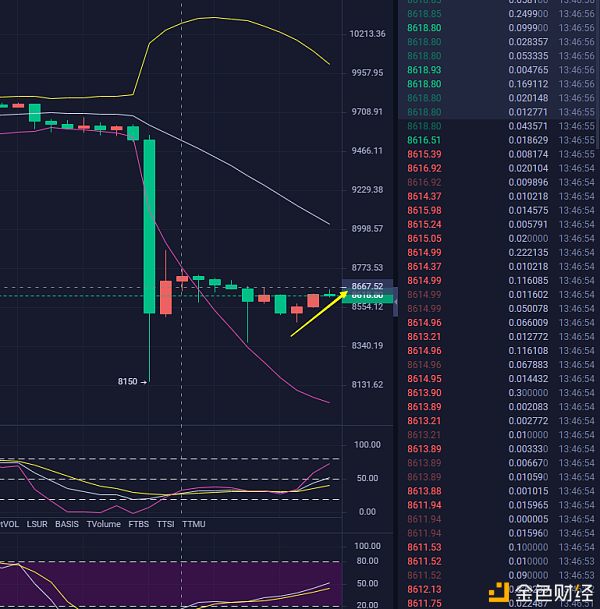The image size is (600, 609).
Task: Click trade amount 0.090000
Action: [528, 575]
